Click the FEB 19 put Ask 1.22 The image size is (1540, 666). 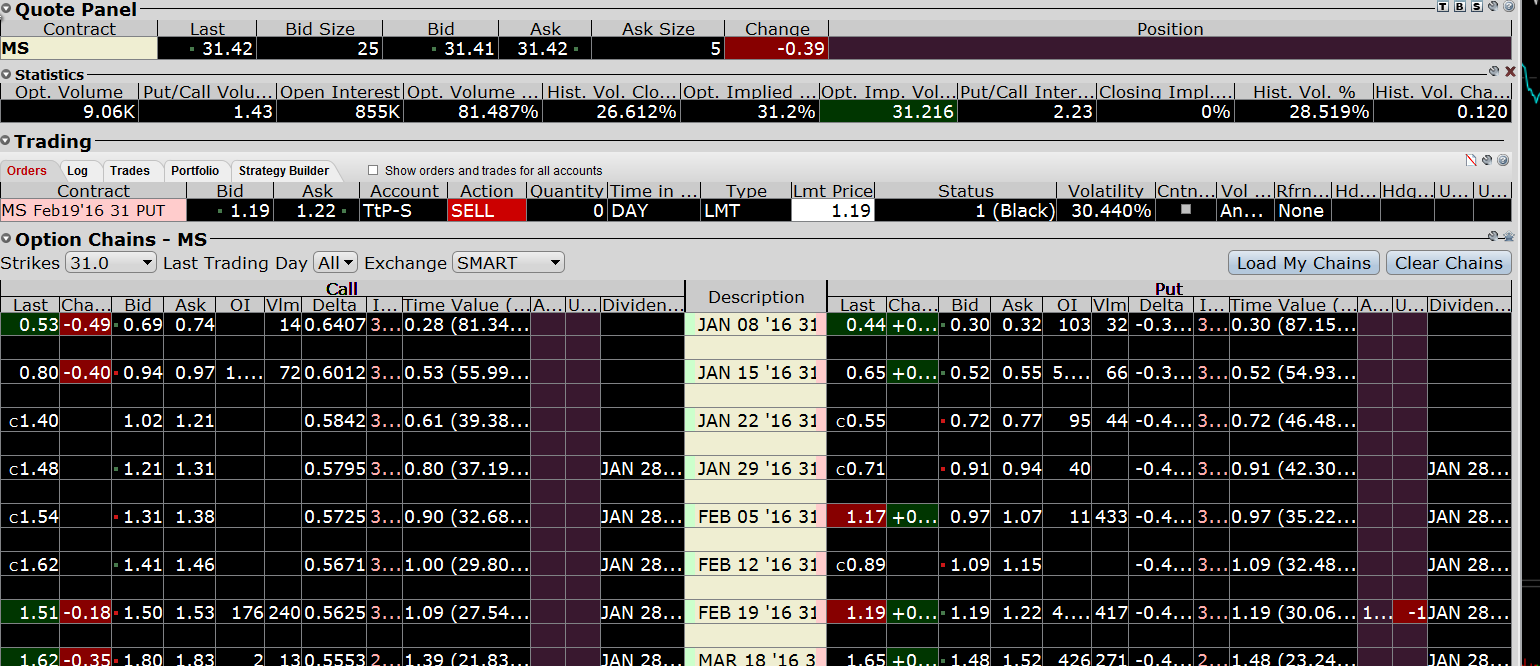click(x=1018, y=613)
